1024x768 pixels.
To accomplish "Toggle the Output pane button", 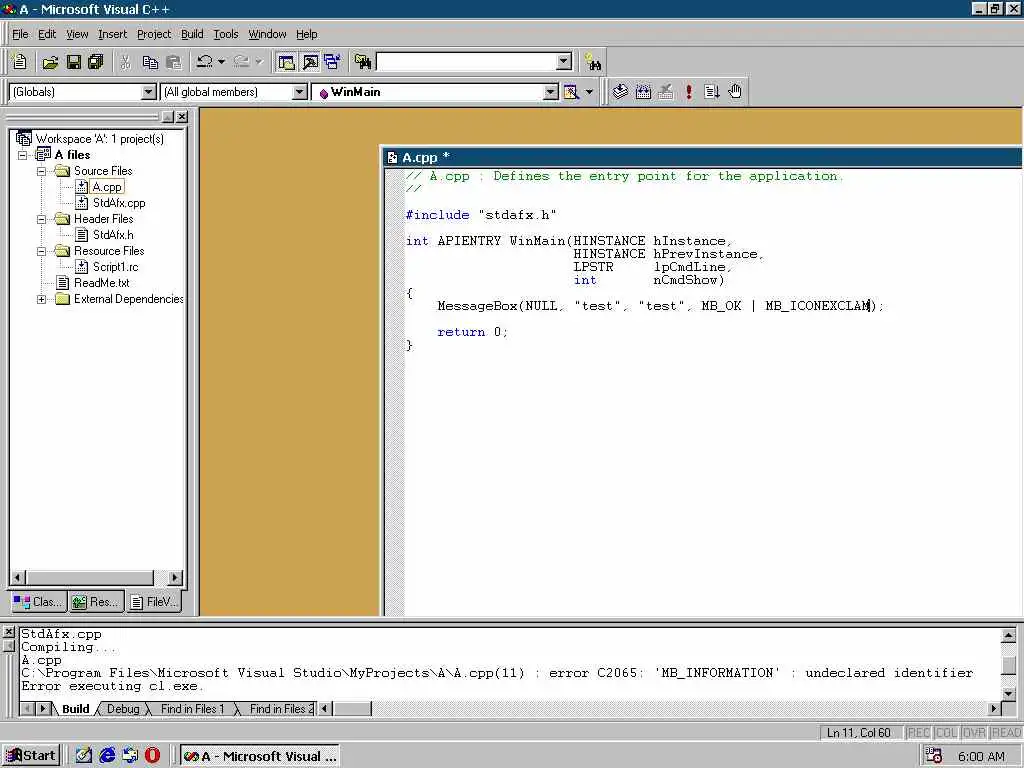I will (310, 62).
